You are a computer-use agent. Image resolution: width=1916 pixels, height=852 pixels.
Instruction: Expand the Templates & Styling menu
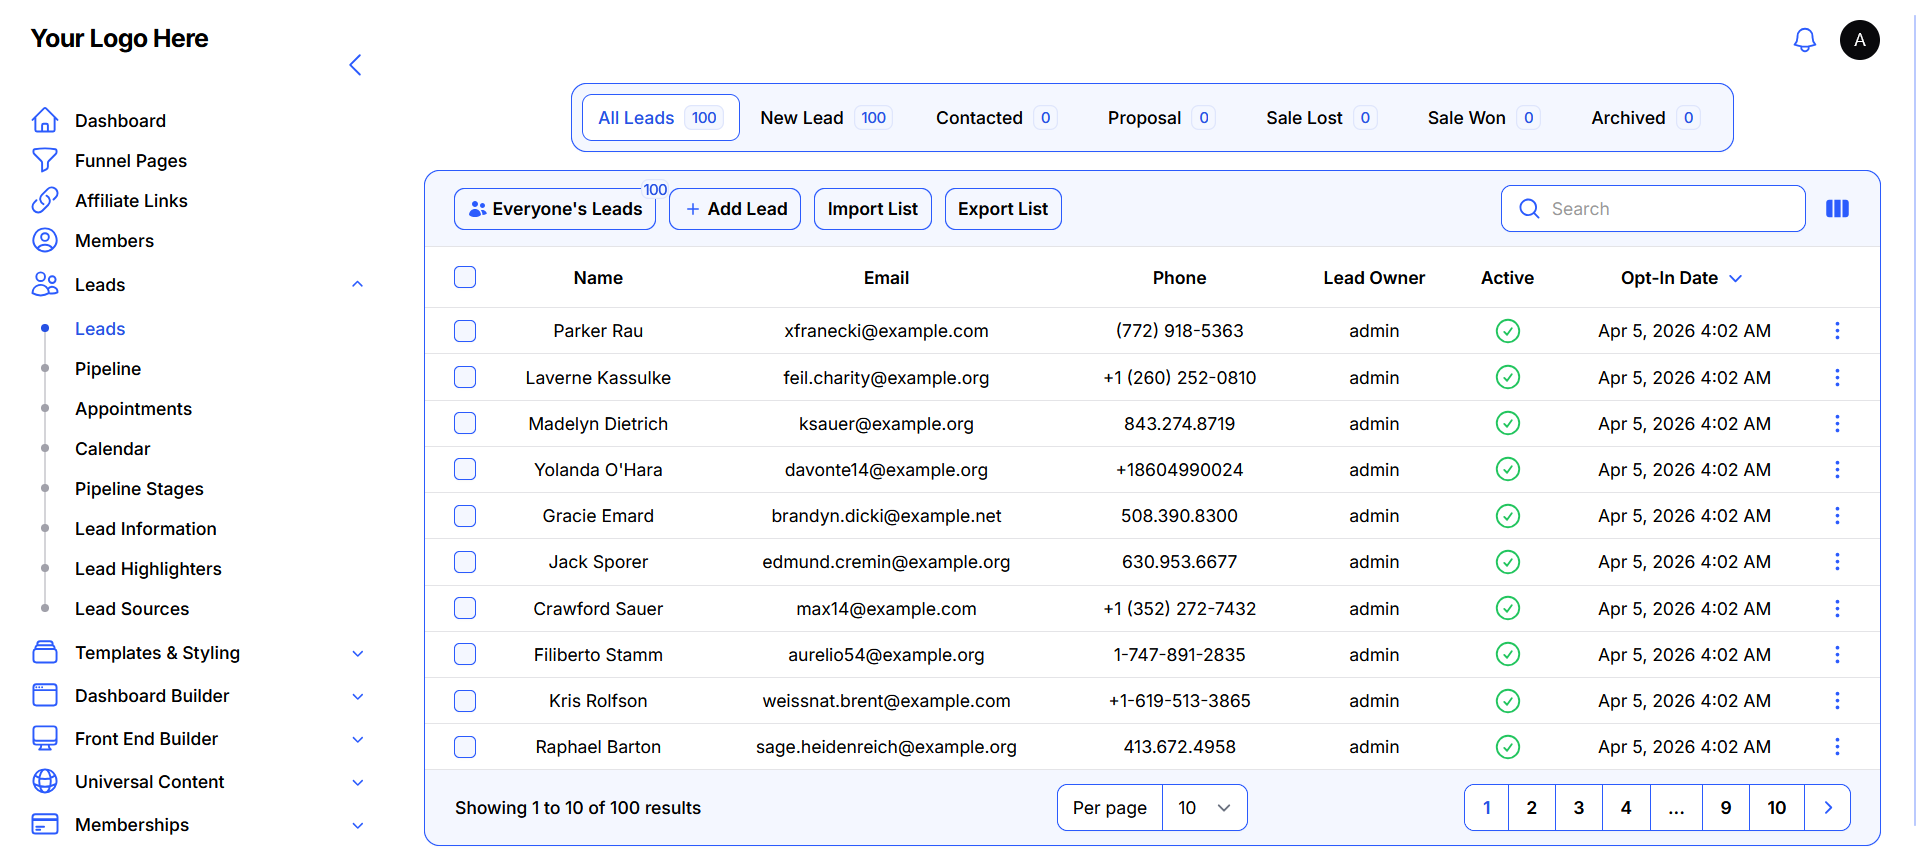(357, 653)
